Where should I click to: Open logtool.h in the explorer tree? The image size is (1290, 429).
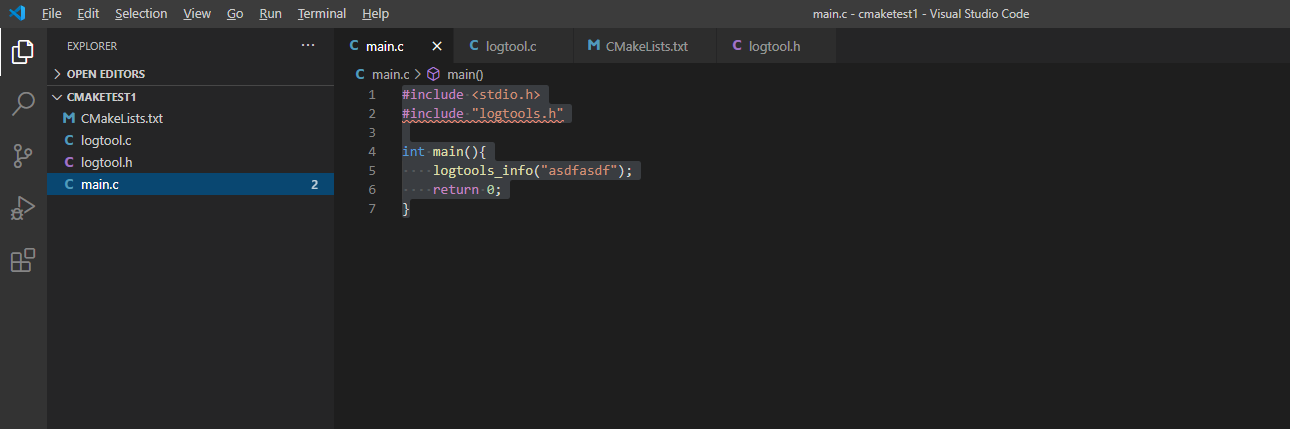point(190,162)
